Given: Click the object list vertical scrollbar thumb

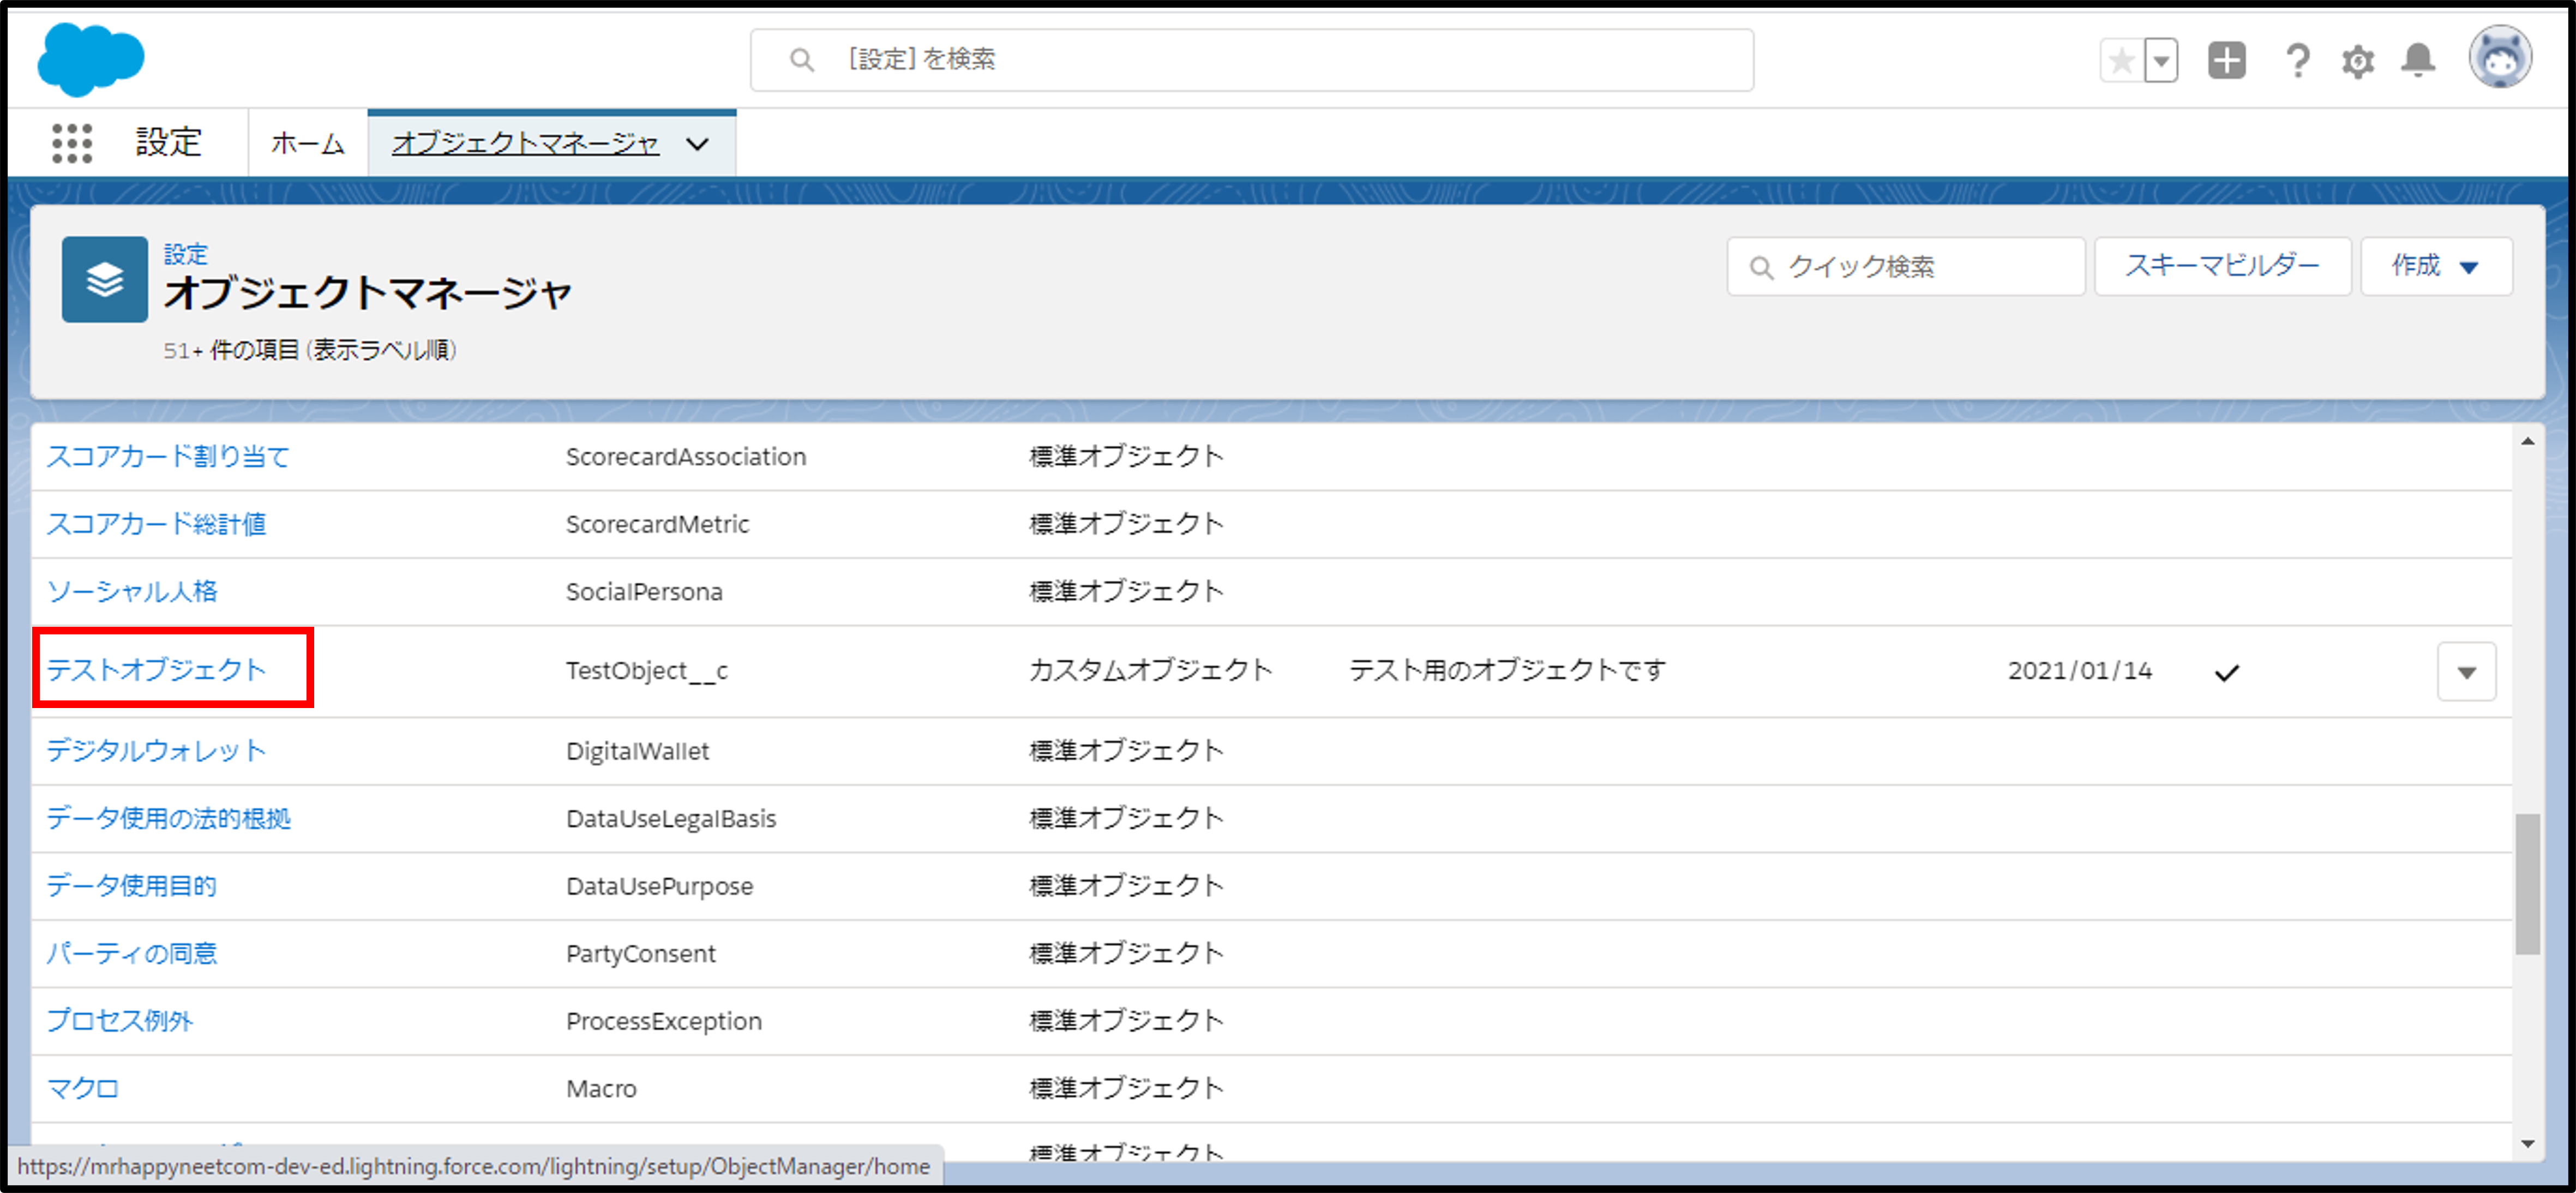Looking at the screenshot, I should (2527, 884).
